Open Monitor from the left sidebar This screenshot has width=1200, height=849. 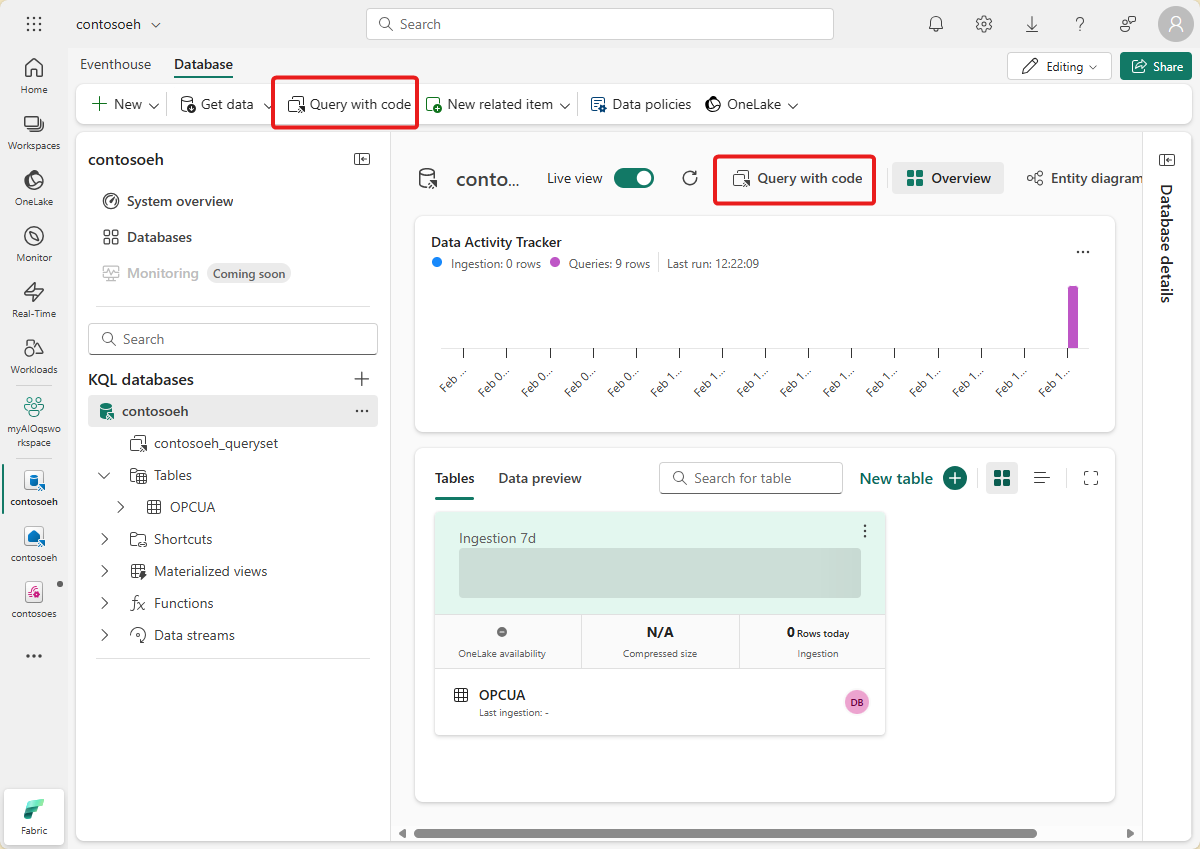[33, 243]
